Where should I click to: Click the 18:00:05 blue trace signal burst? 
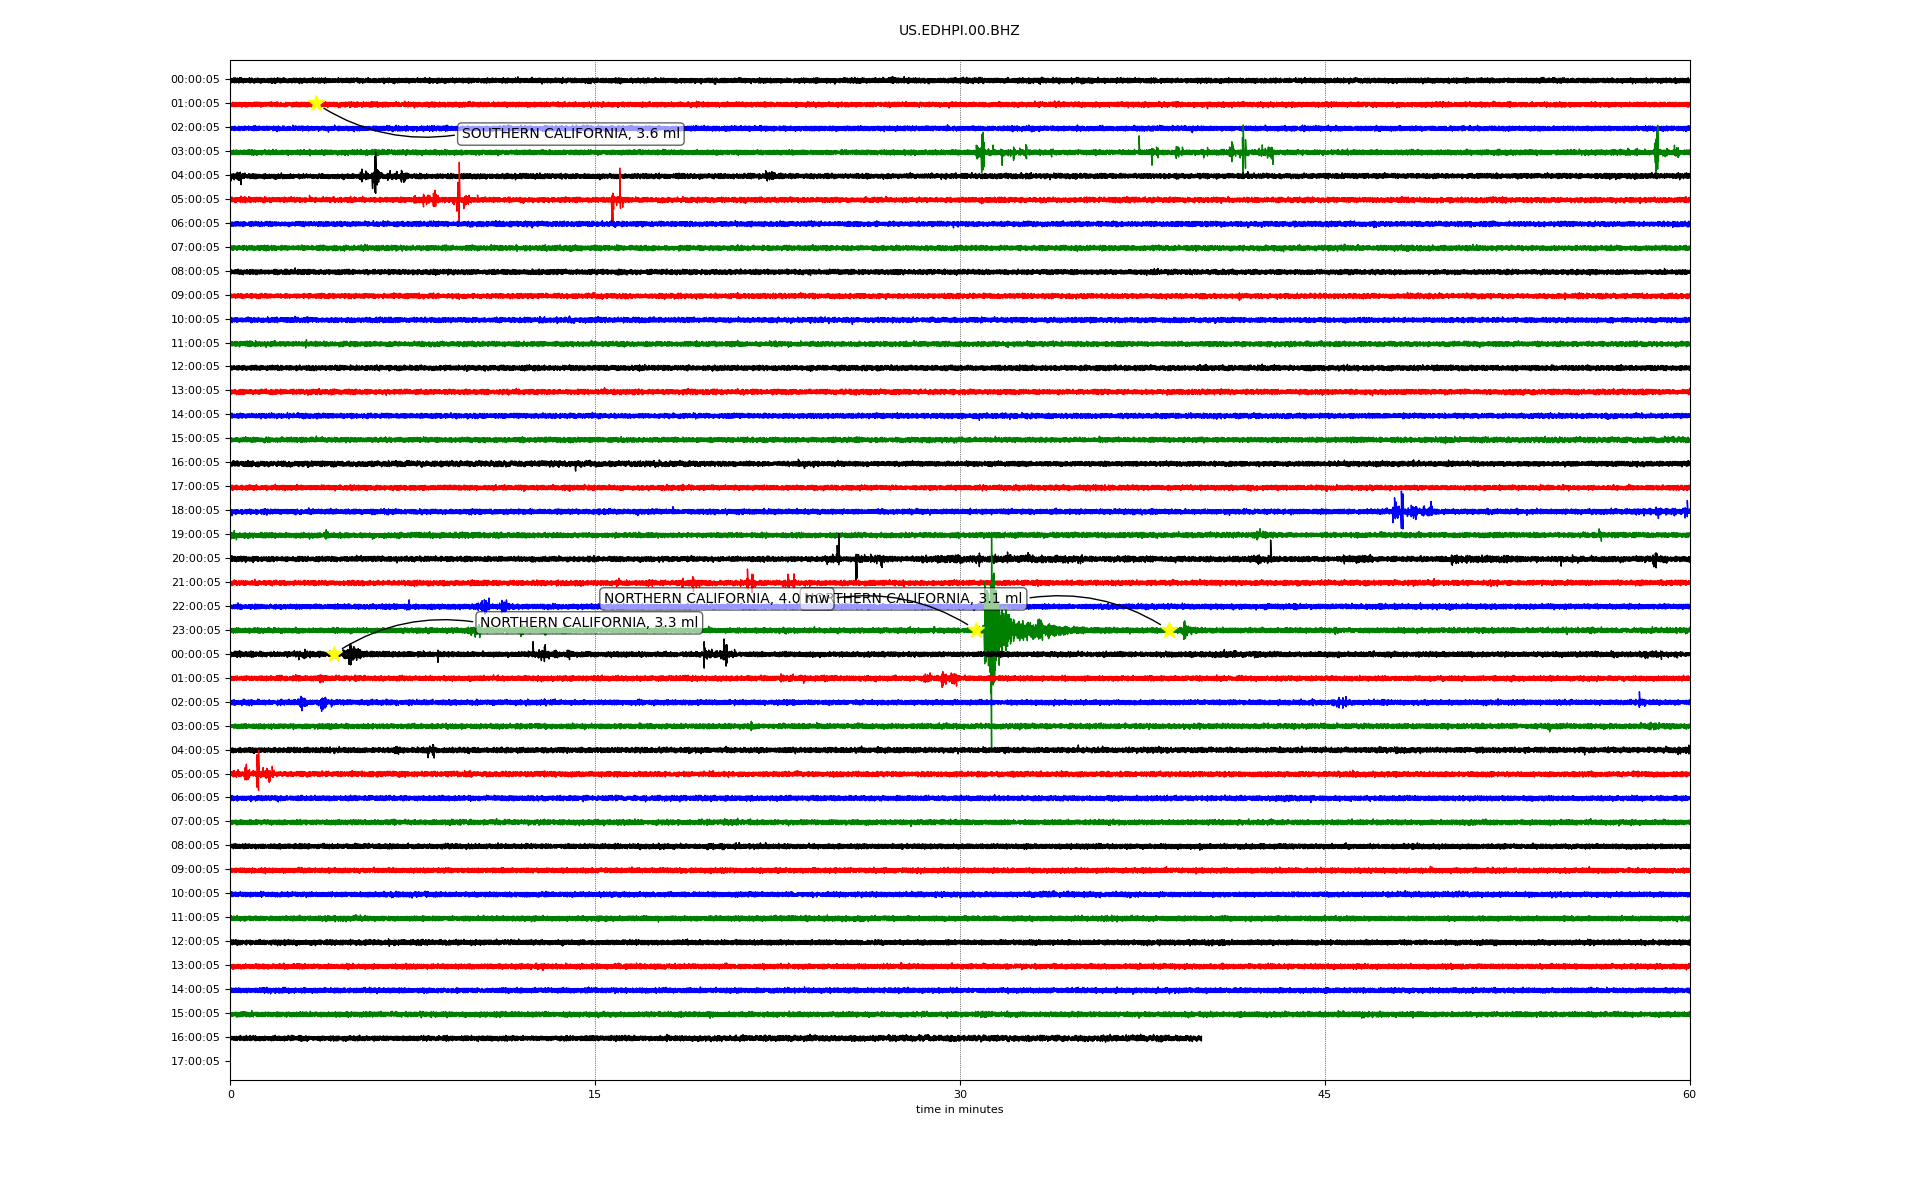click(x=1402, y=511)
